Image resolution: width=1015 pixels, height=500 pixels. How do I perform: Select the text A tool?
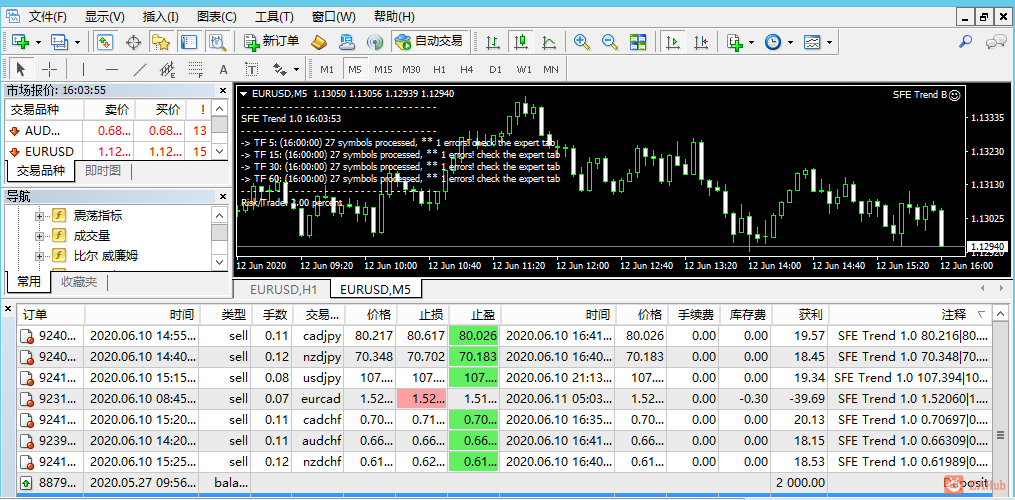tap(223, 69)
